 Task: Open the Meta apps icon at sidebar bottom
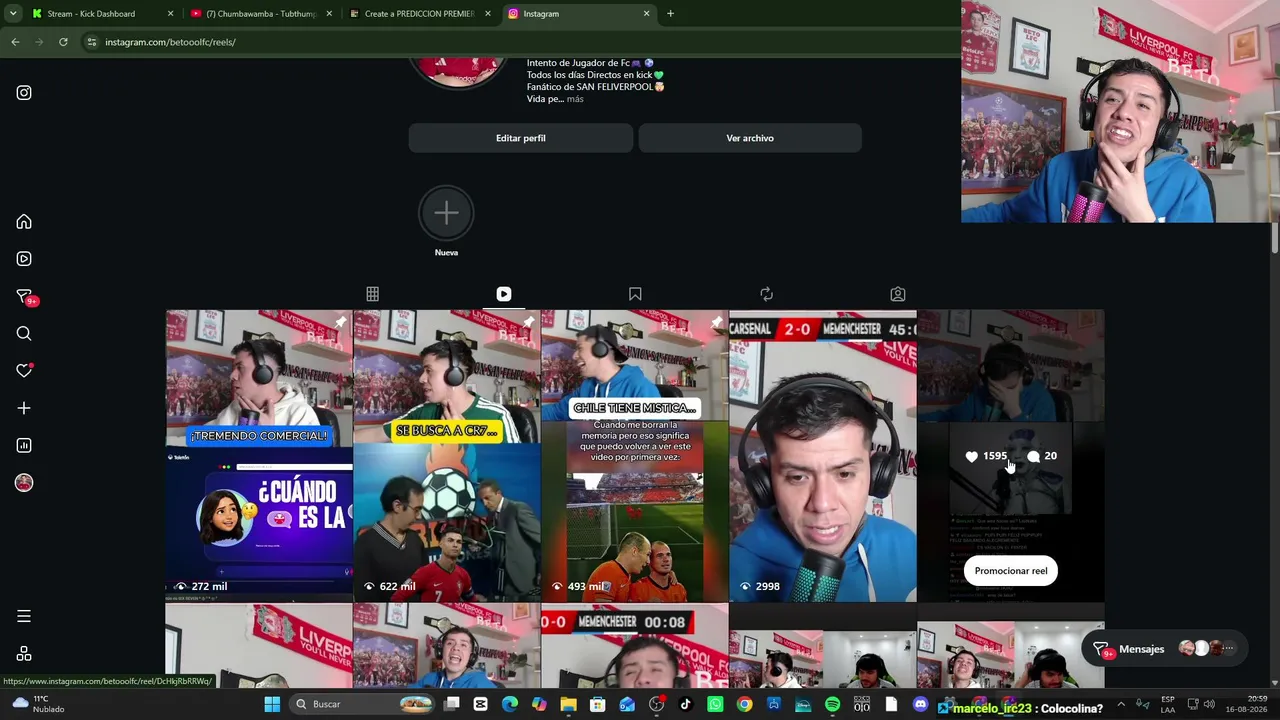point(24,654)
